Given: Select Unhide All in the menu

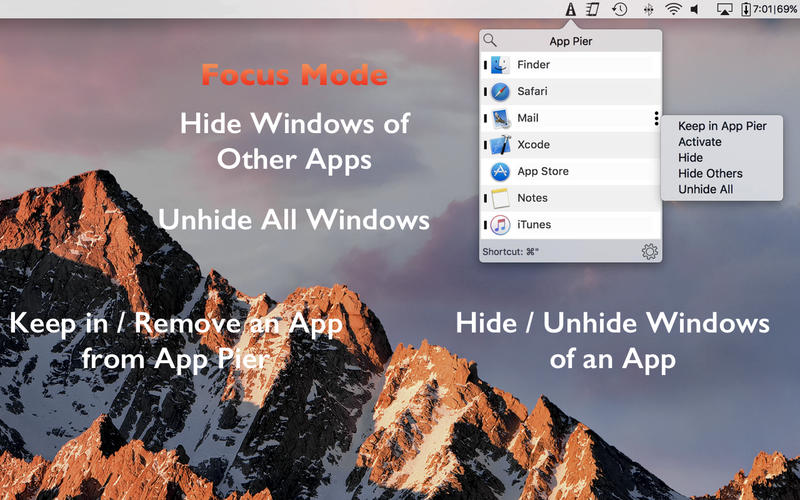Looking at the screenshot, I should [x=705, y=189].
